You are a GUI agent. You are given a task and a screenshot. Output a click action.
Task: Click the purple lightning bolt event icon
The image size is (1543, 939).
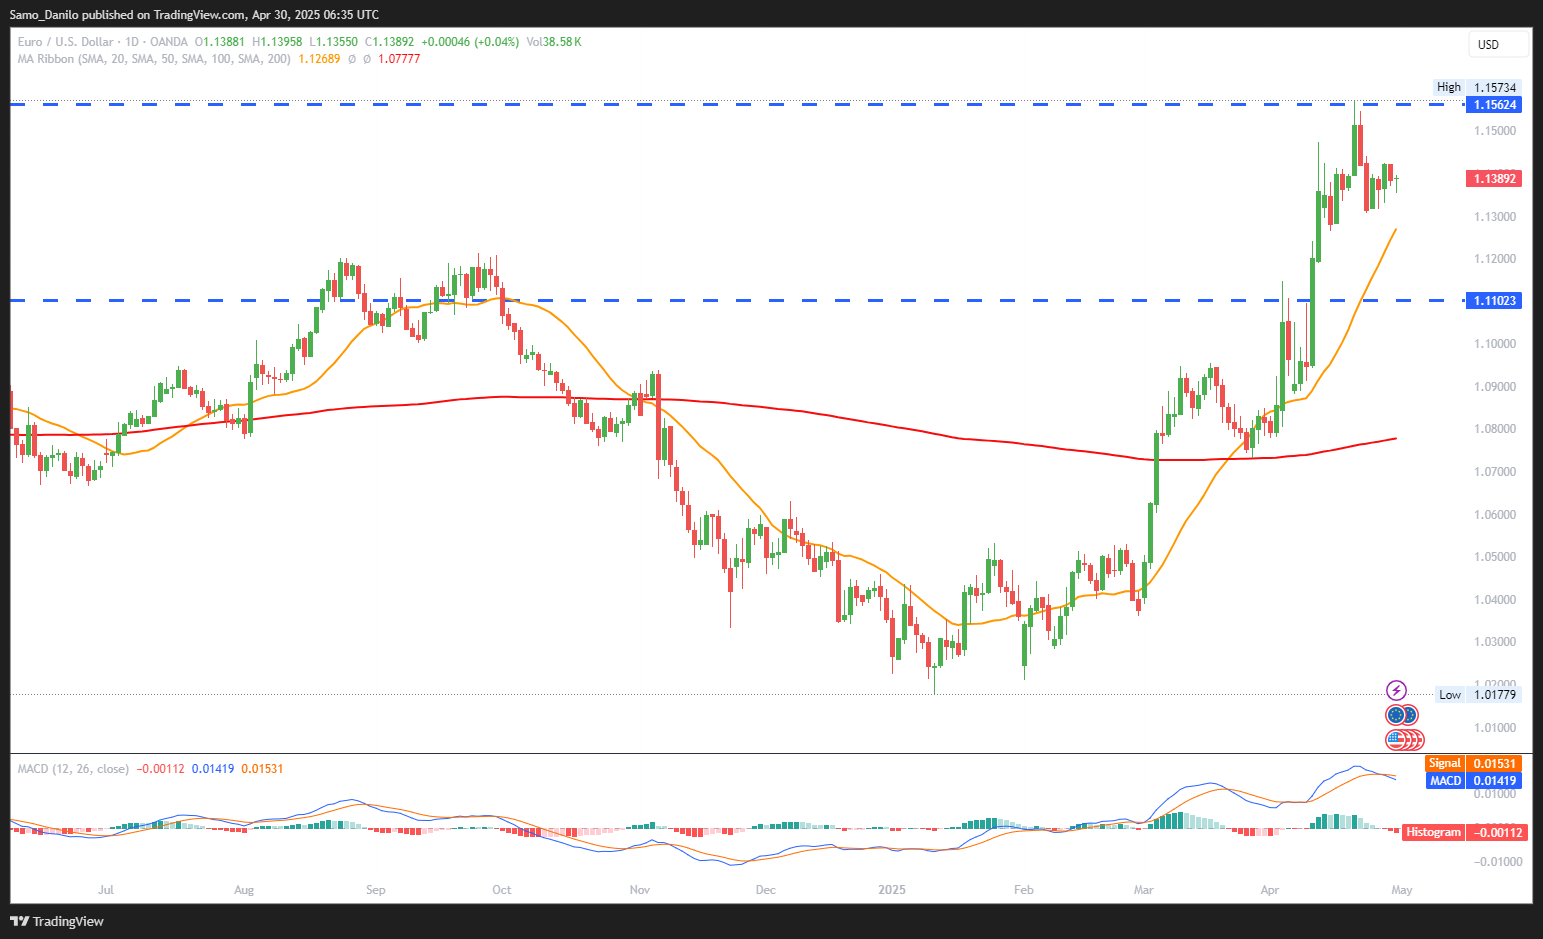tap(1396, 691)
